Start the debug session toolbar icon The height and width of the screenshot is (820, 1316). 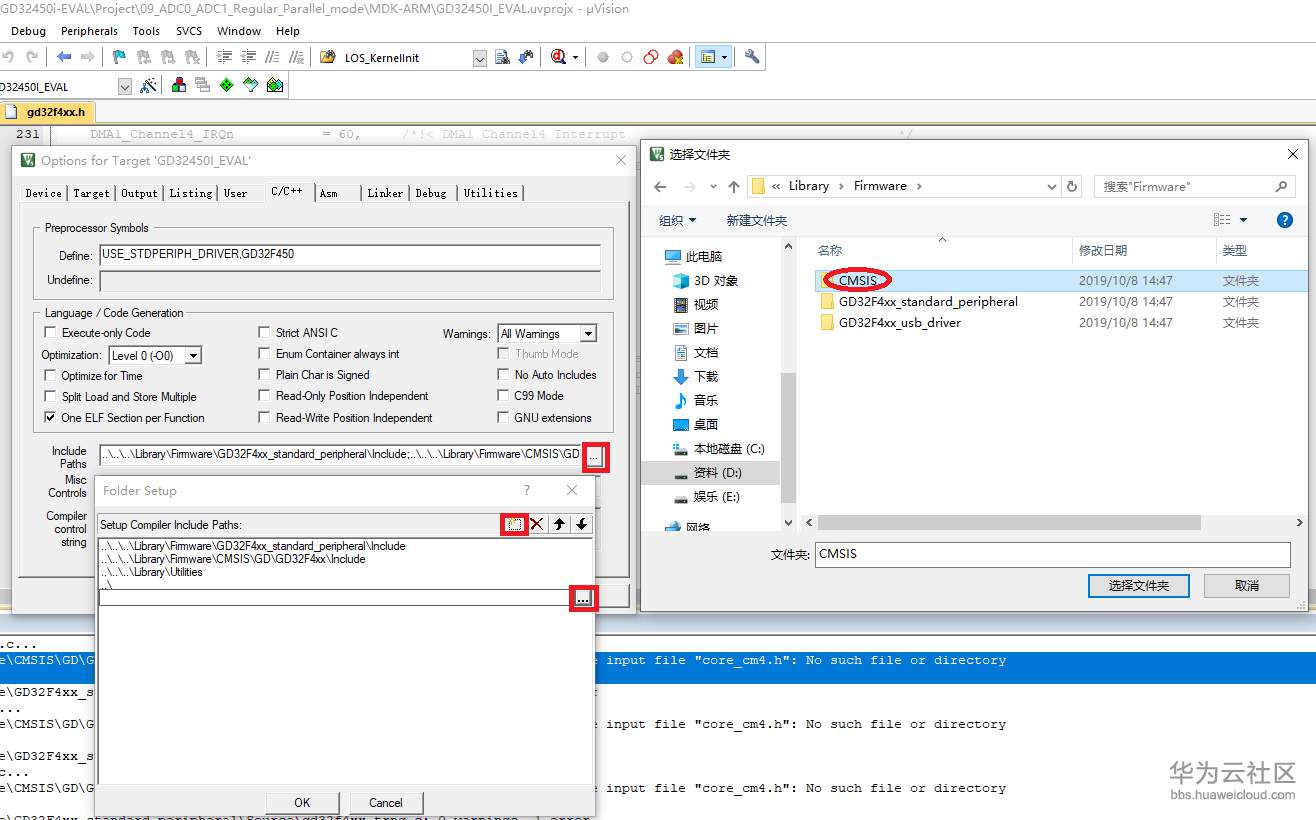click(558, 57)
